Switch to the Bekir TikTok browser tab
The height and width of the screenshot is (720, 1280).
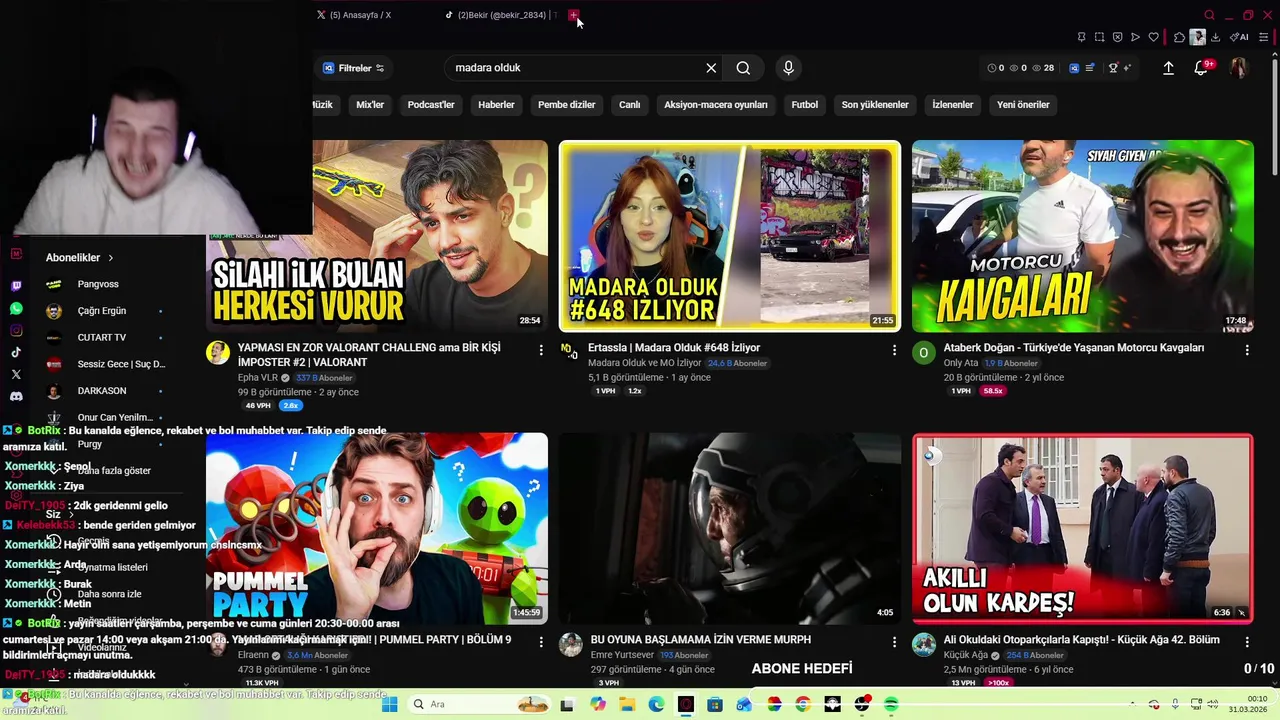(500, 15)
